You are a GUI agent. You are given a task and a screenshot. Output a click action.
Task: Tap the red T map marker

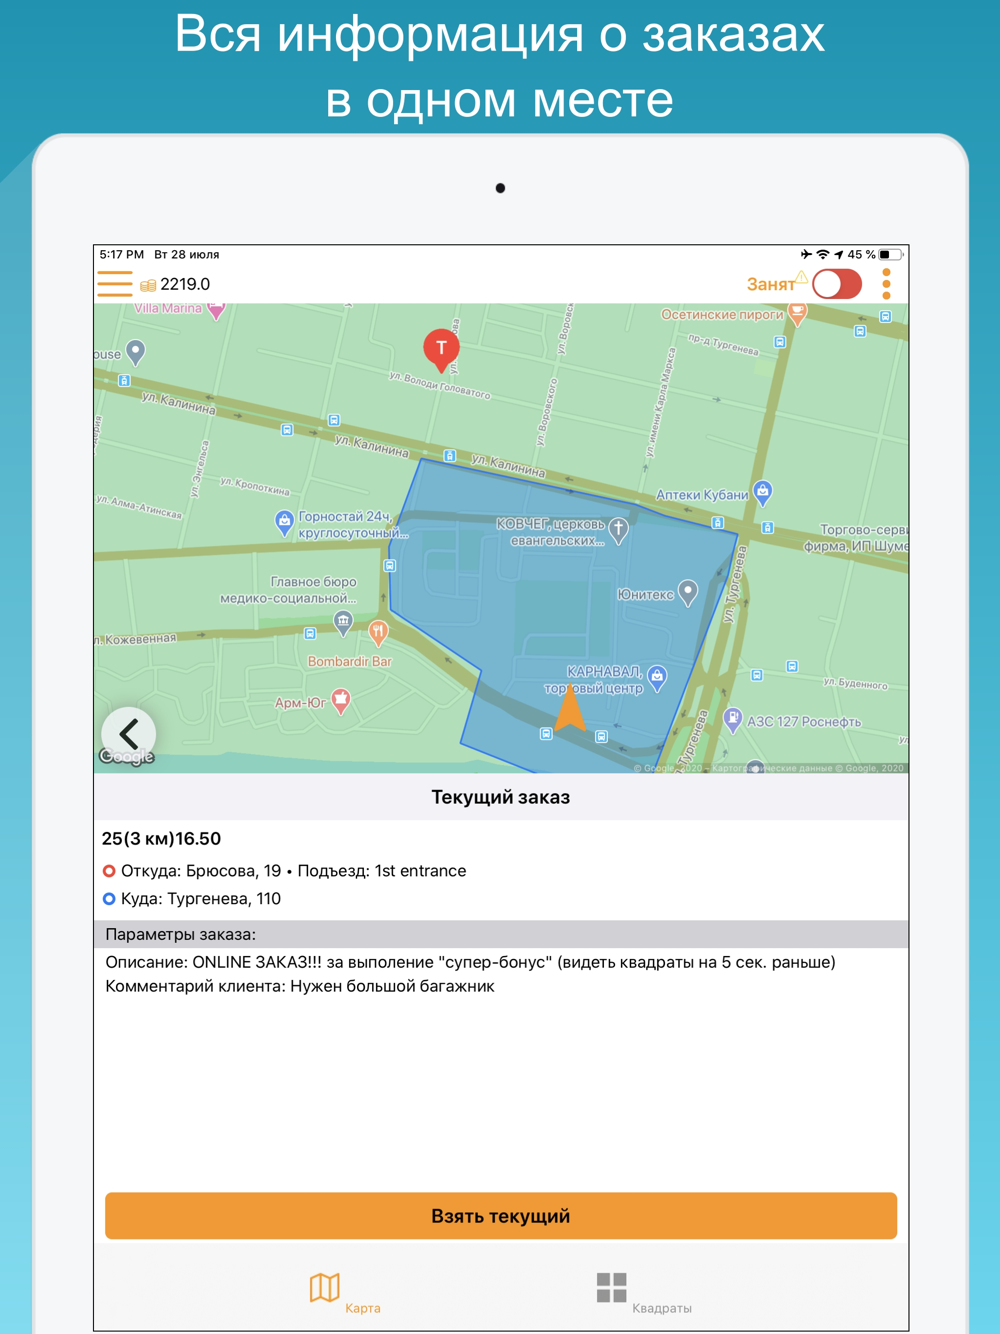[x=441, y=351]
